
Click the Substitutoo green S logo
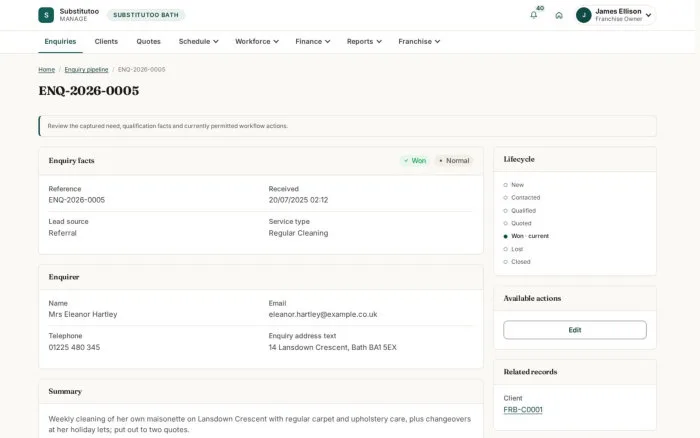[x=46, y=15]
